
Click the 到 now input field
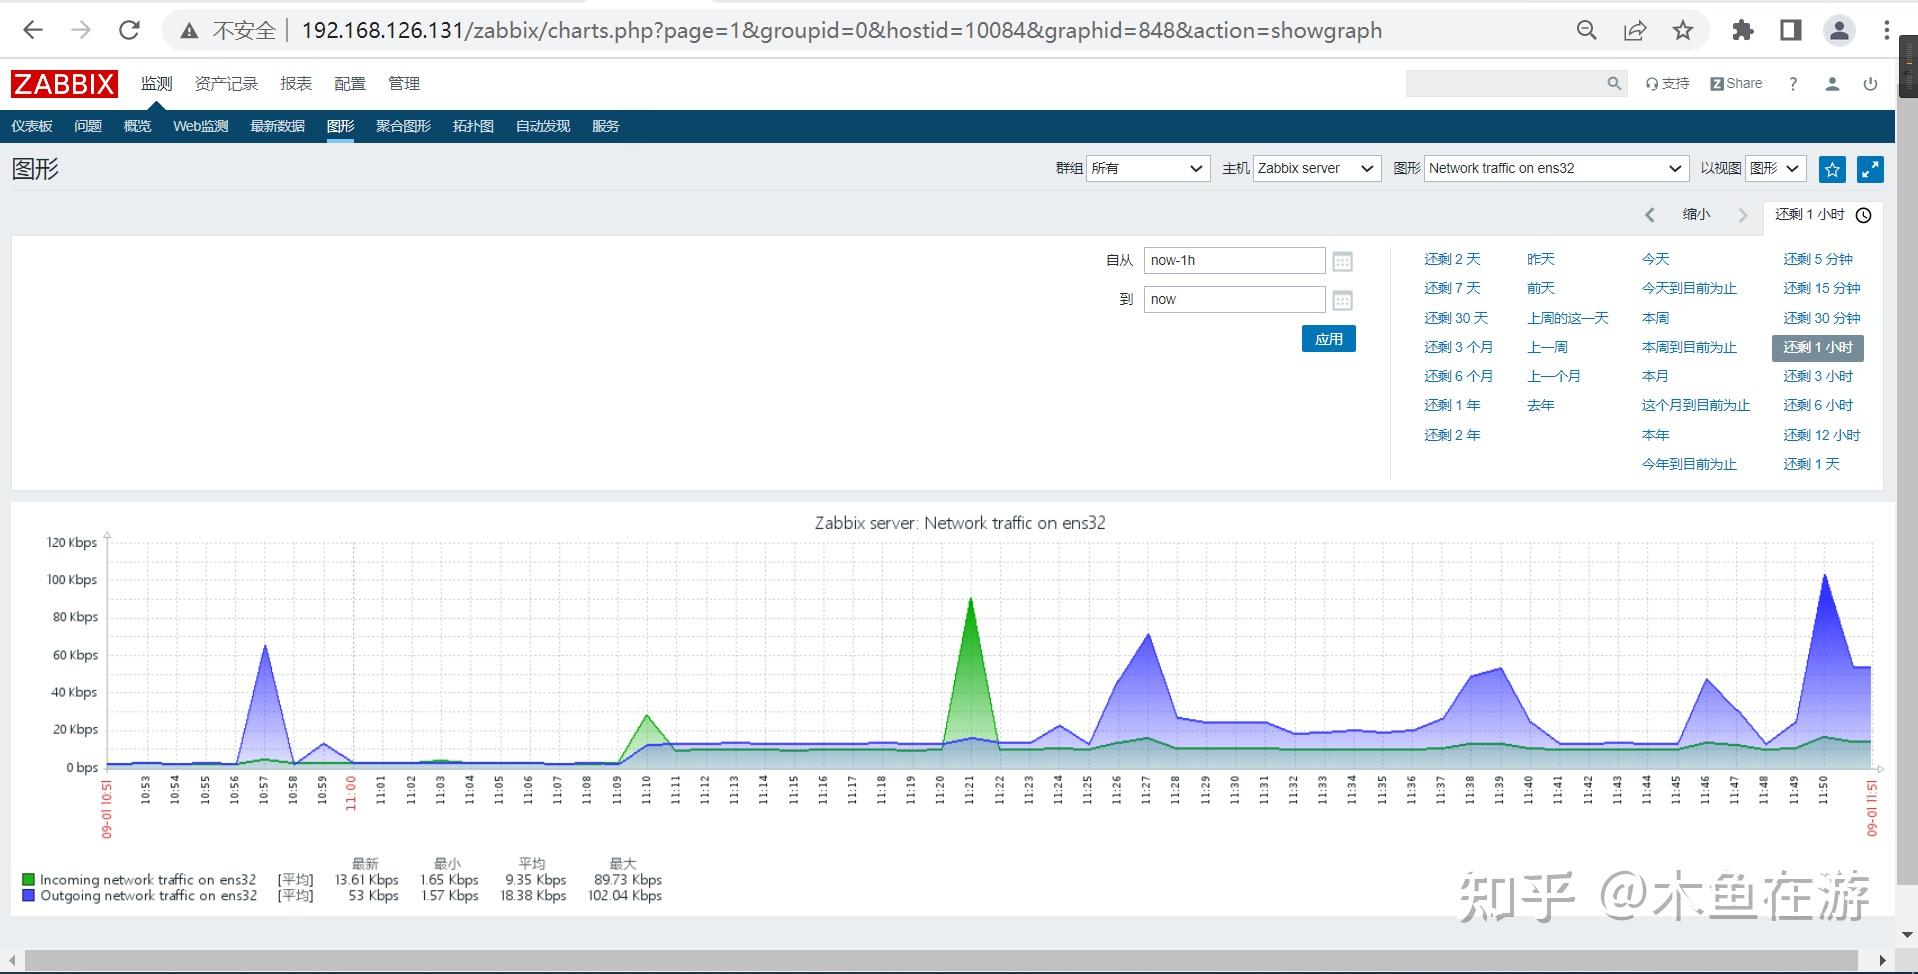[1234, 299]
